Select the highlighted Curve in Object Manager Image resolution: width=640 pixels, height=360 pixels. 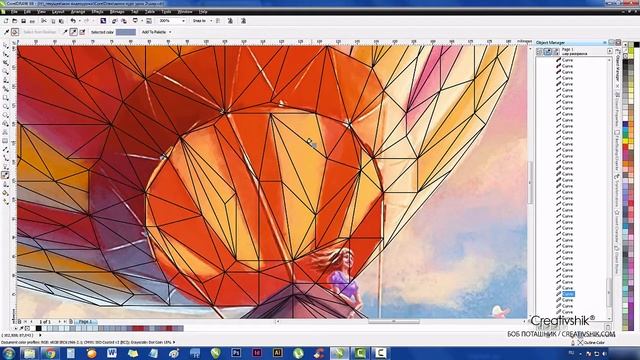[568, 294]
